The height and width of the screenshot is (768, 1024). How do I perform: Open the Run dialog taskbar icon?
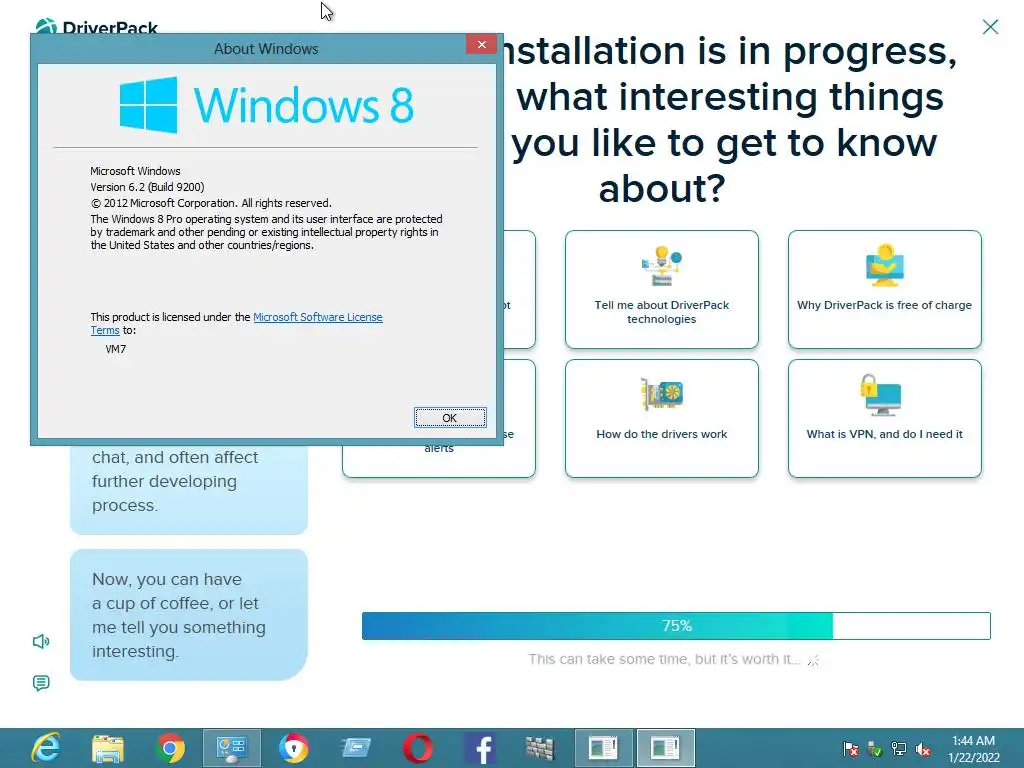tap(356, 748)
